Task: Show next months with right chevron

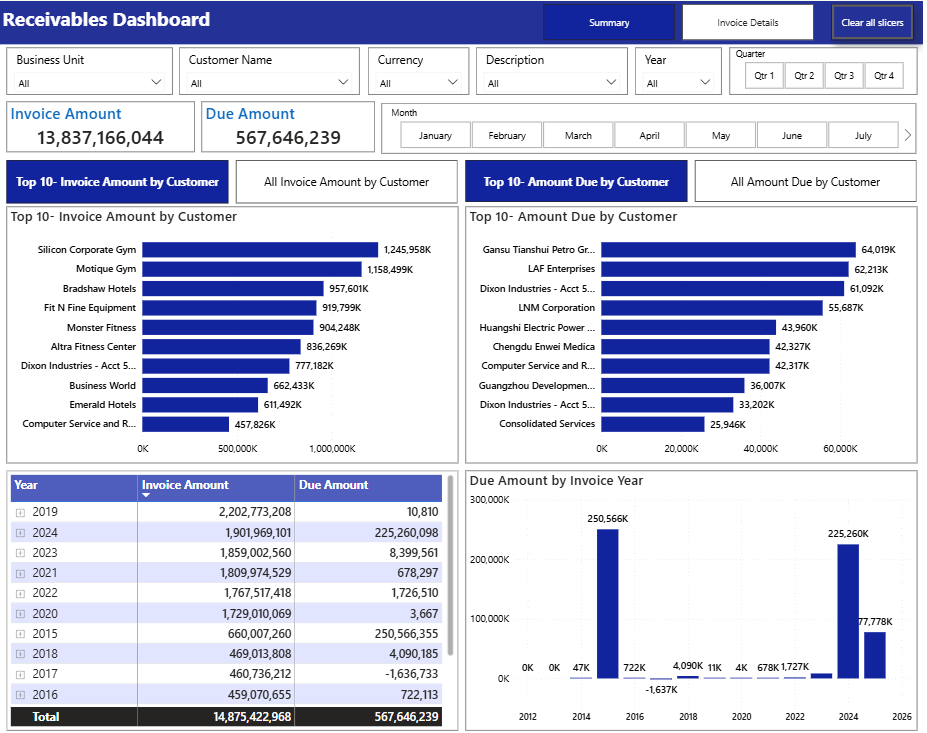Action: [x=907, y=135]
